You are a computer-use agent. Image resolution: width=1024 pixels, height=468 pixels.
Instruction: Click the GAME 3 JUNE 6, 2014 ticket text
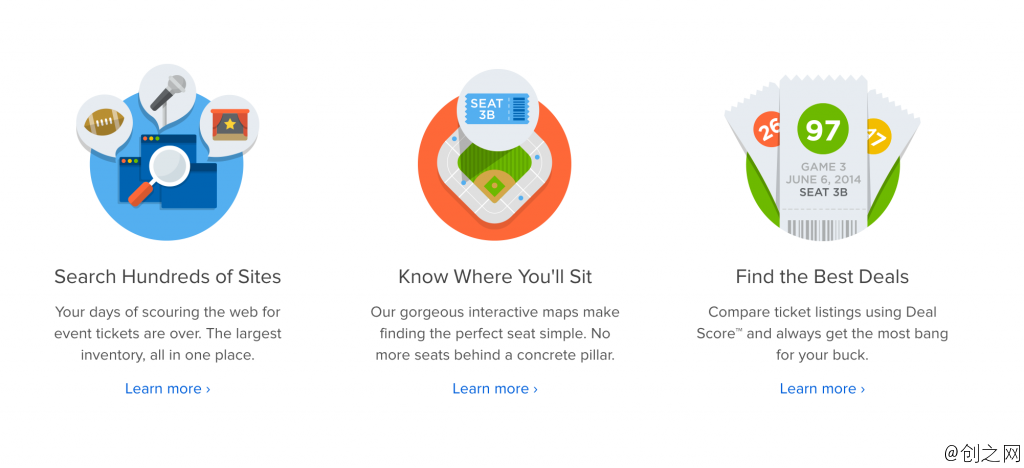[x=823, y=173]
